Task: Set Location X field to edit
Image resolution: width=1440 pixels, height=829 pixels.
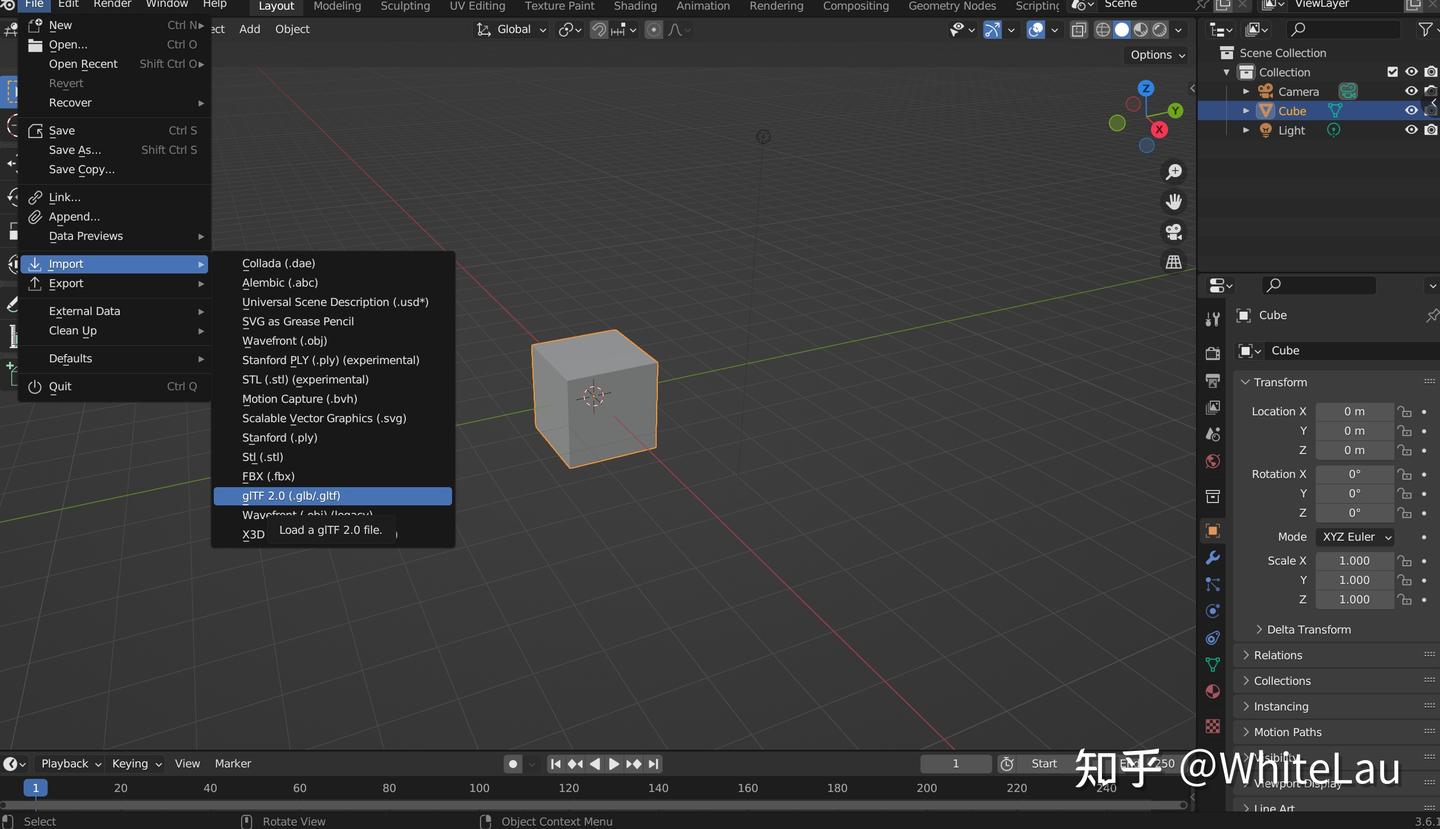Action: pyautogui.click(x=1353, y=411)
